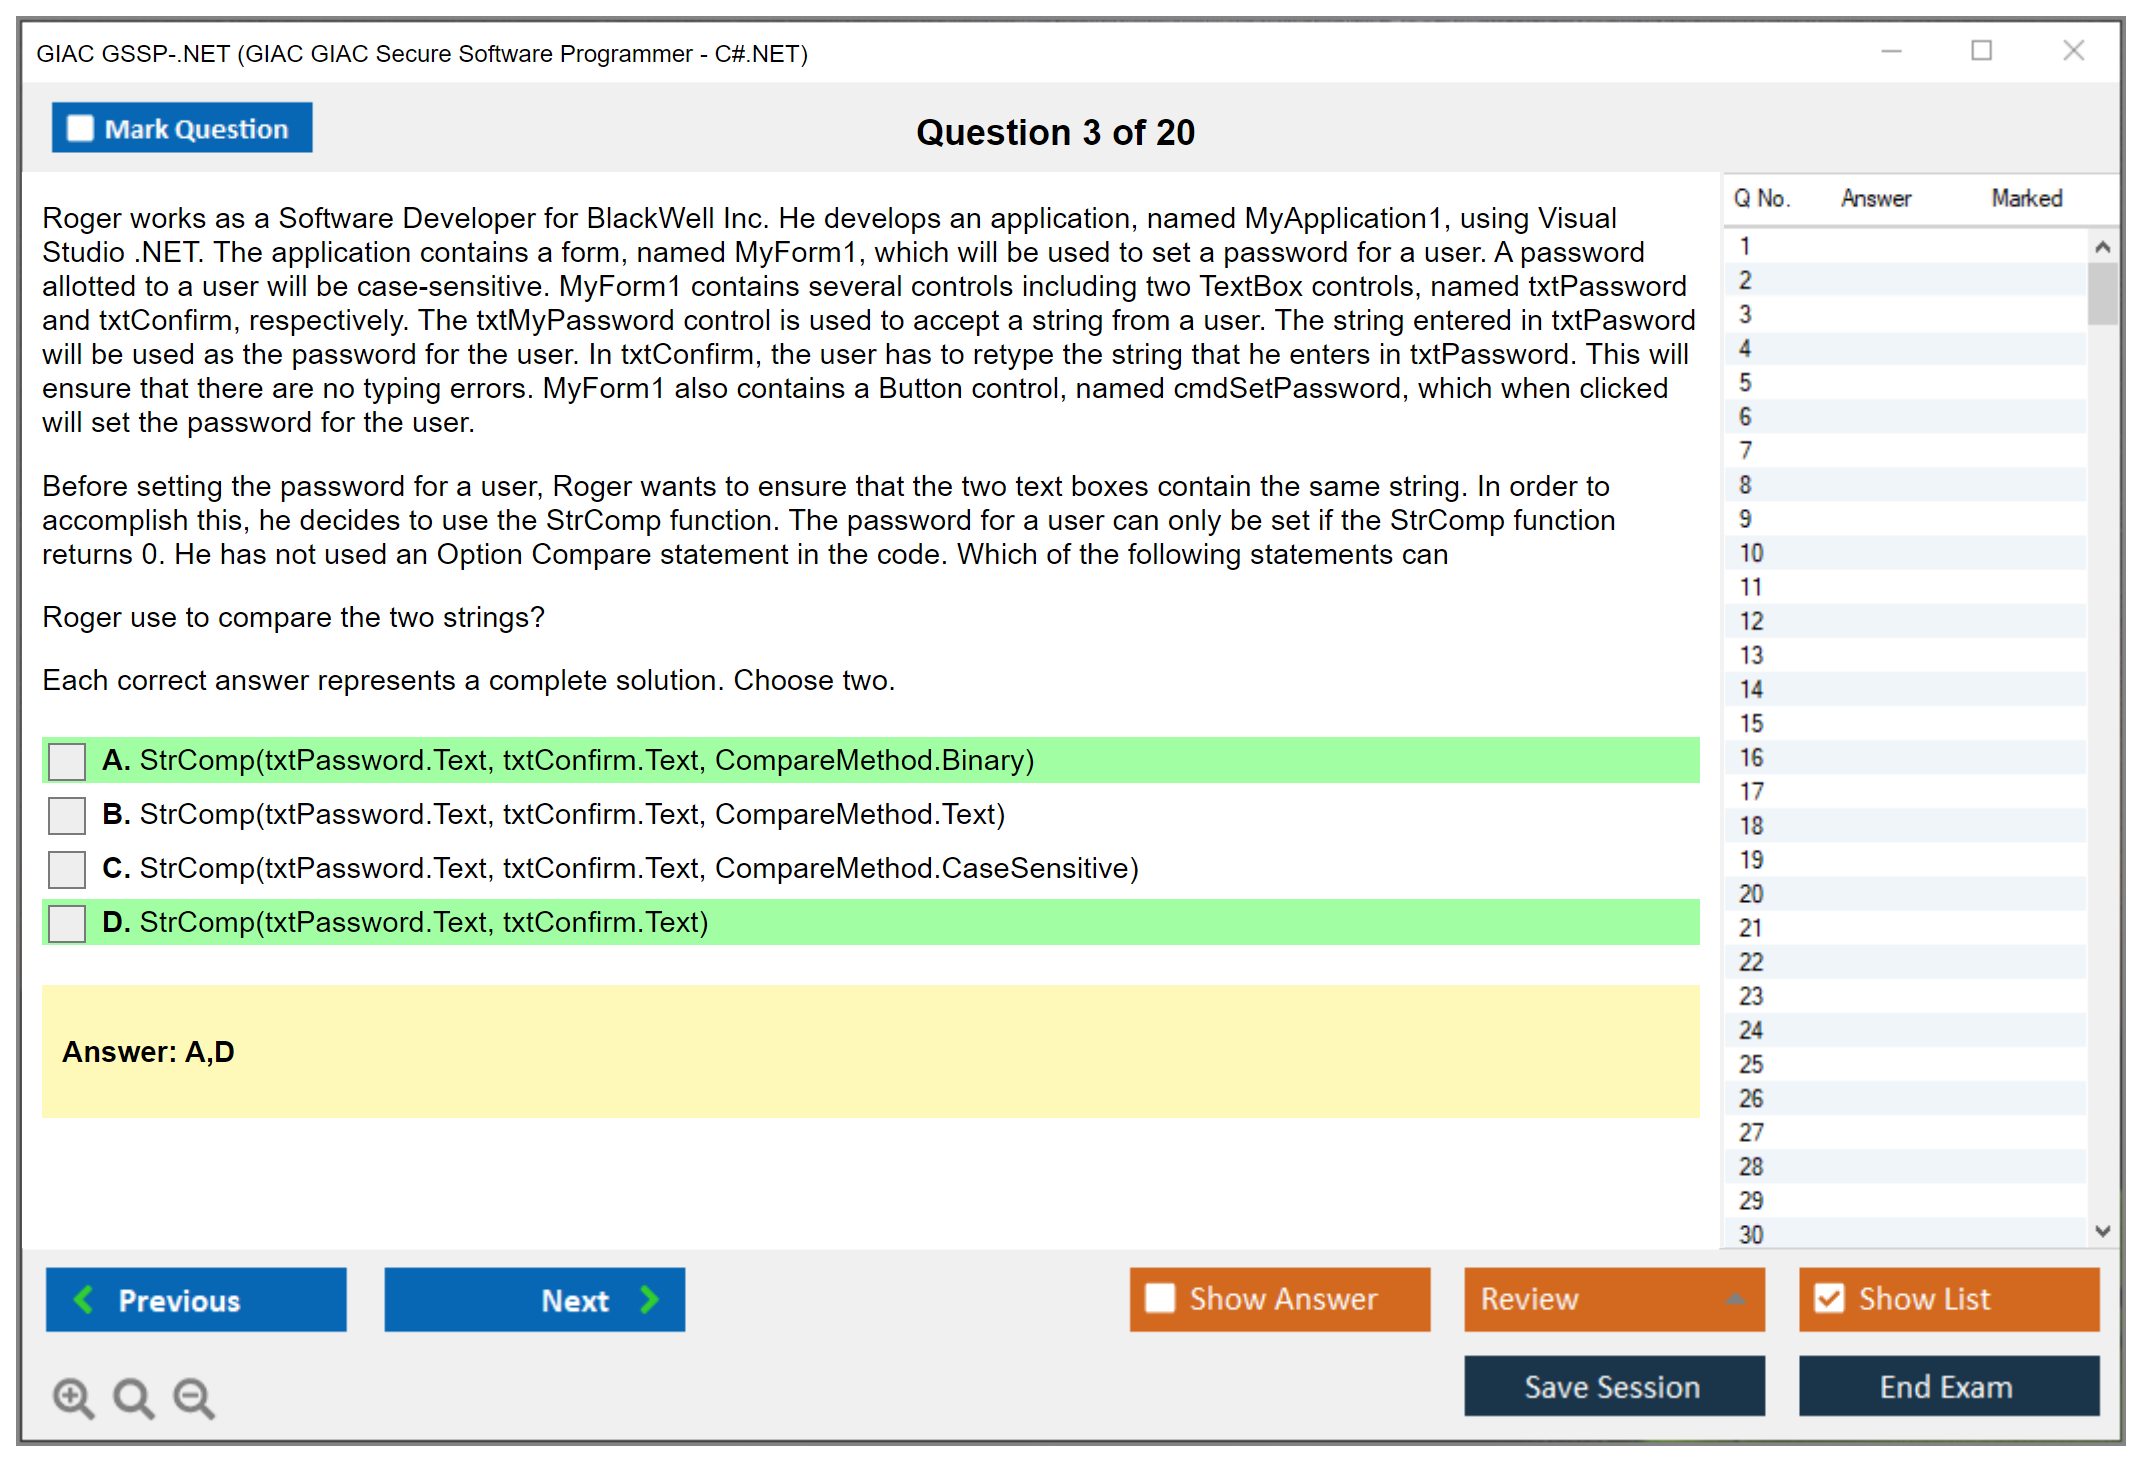Check answer option A CompareMethod.Binary

pos(67,761)
